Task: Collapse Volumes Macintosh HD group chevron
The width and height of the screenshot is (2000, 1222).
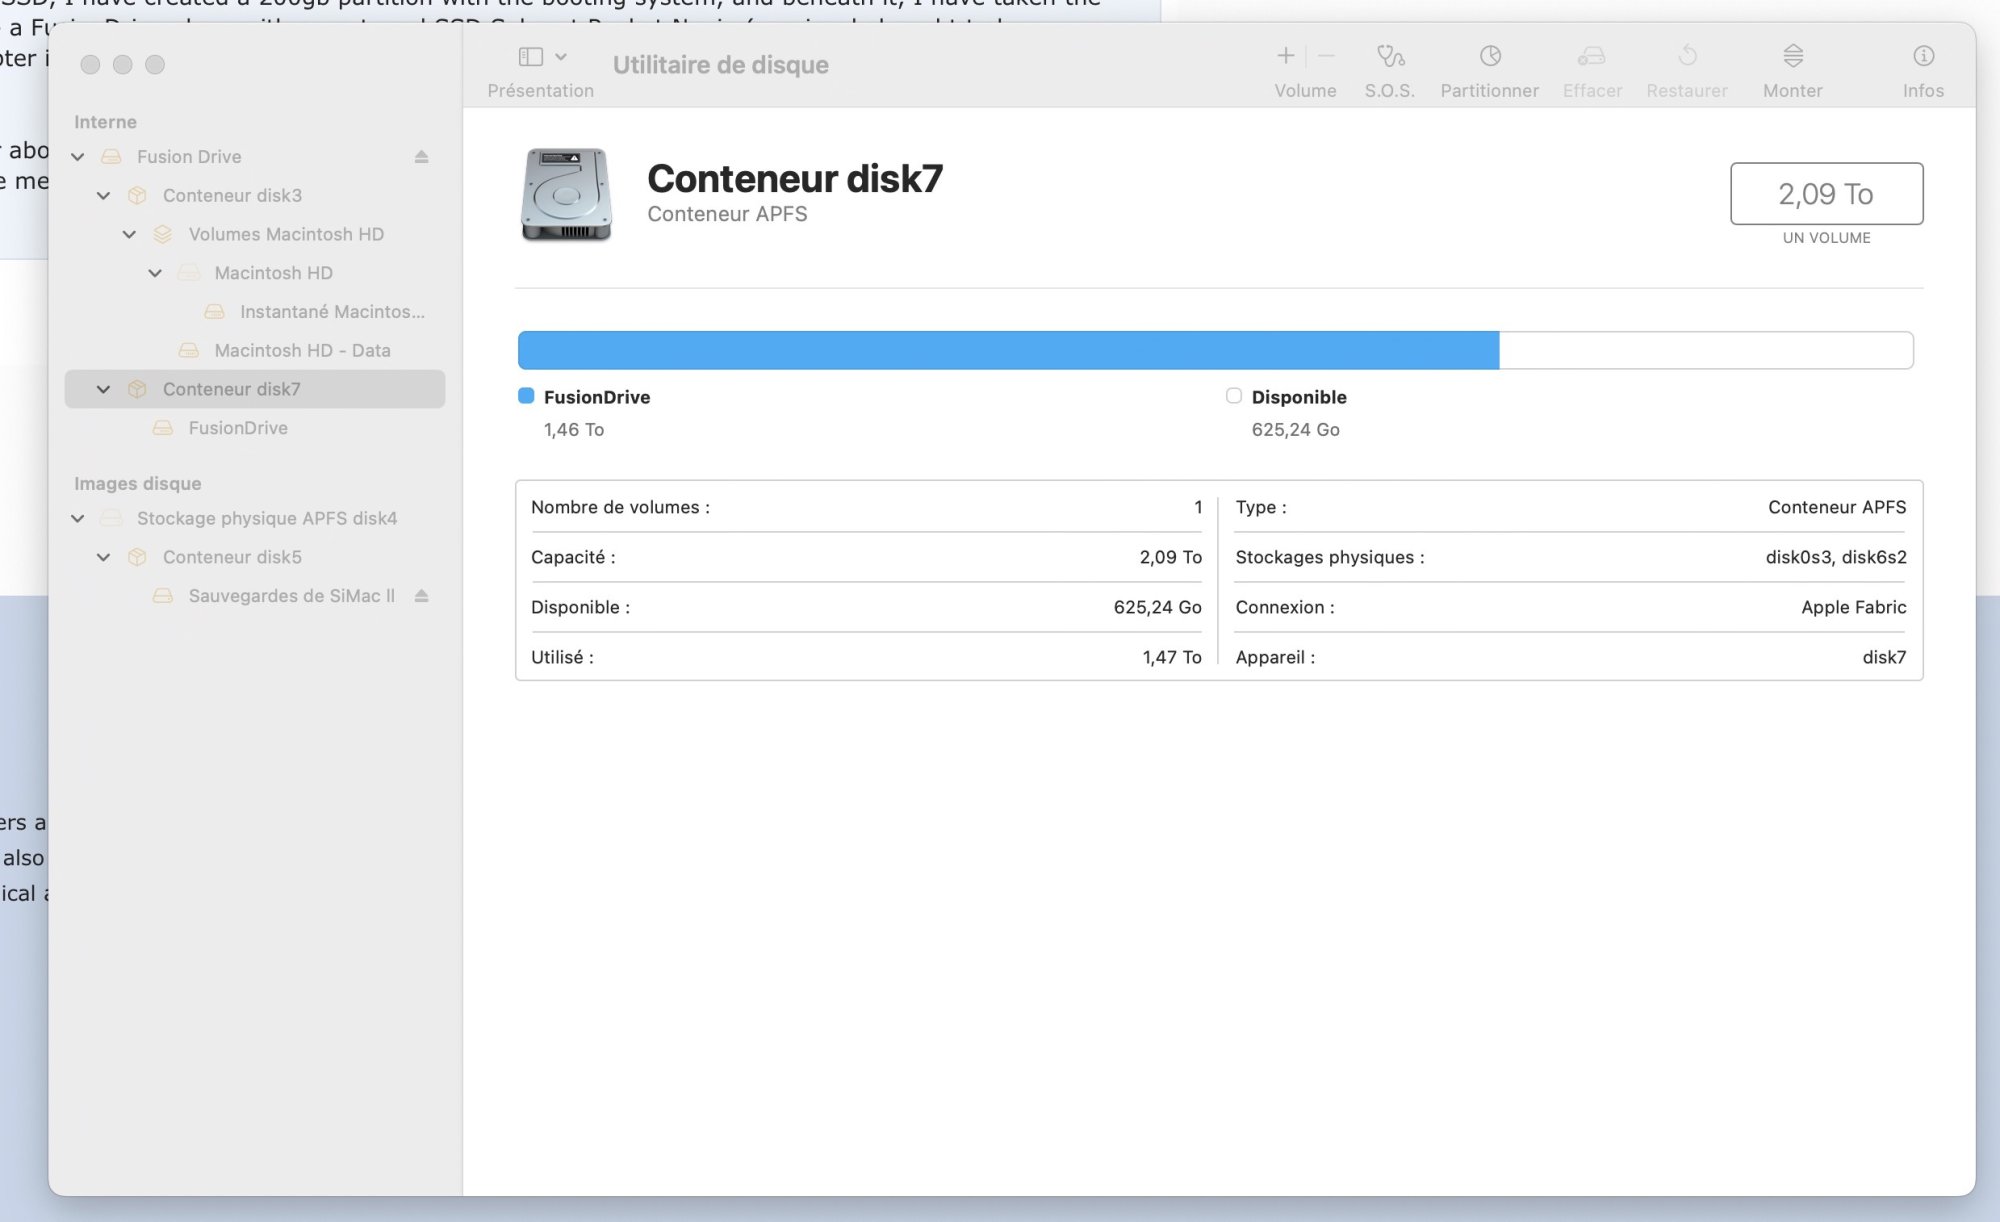Action: coord(129,235)
